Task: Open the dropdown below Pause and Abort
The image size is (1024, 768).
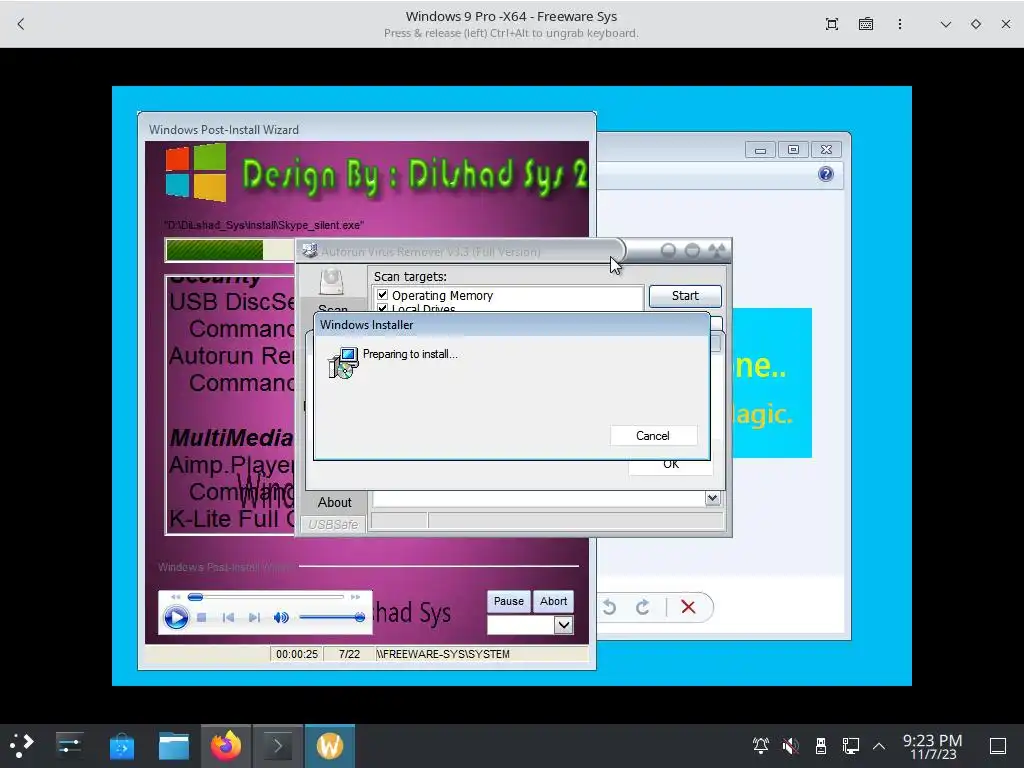Action: click(x=564, y=625)
